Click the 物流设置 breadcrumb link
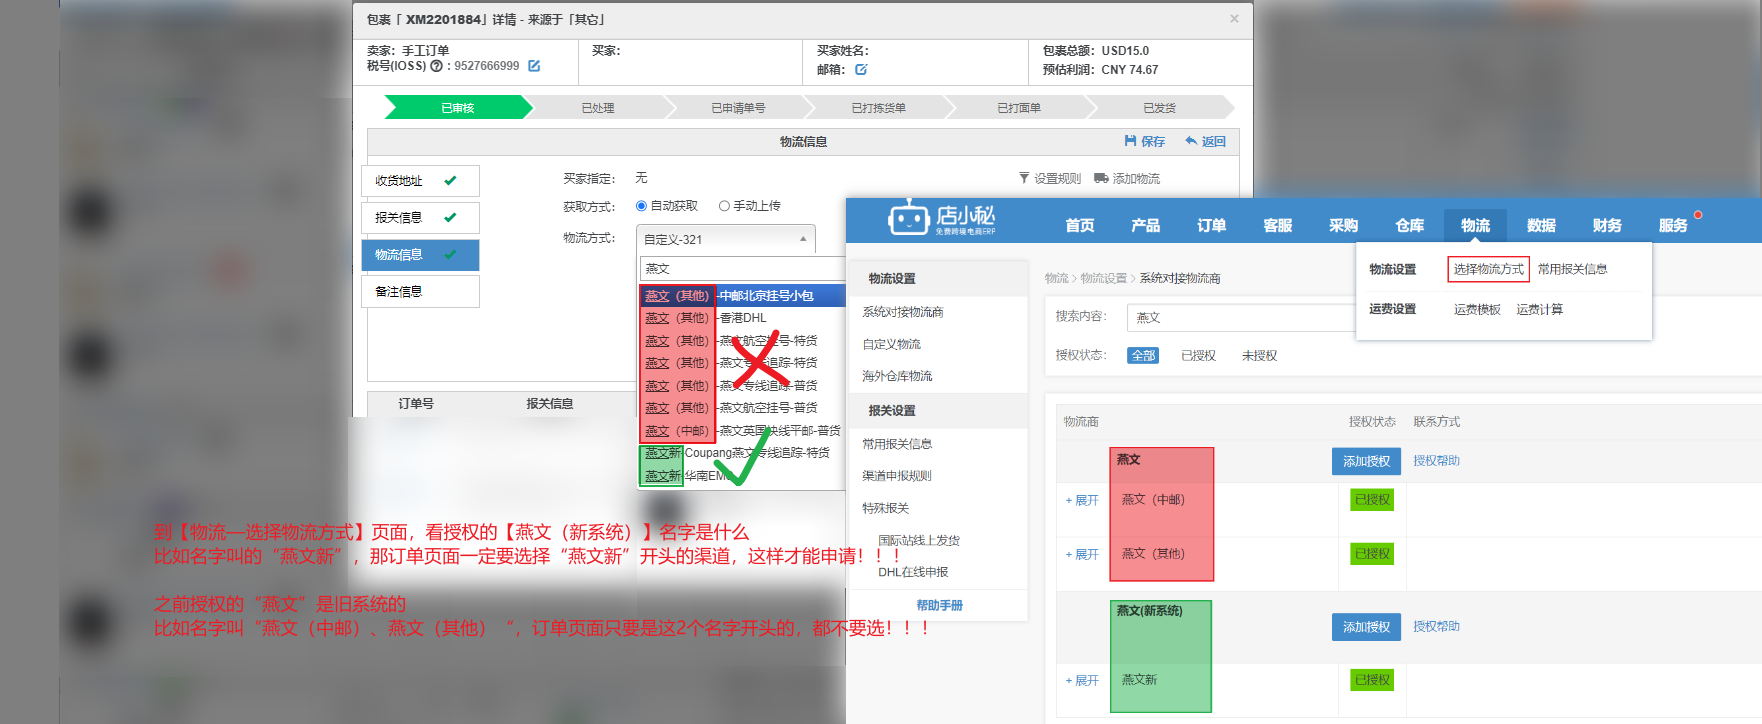The width and height of the screenshot is (1762, 724). (1103, 278)
